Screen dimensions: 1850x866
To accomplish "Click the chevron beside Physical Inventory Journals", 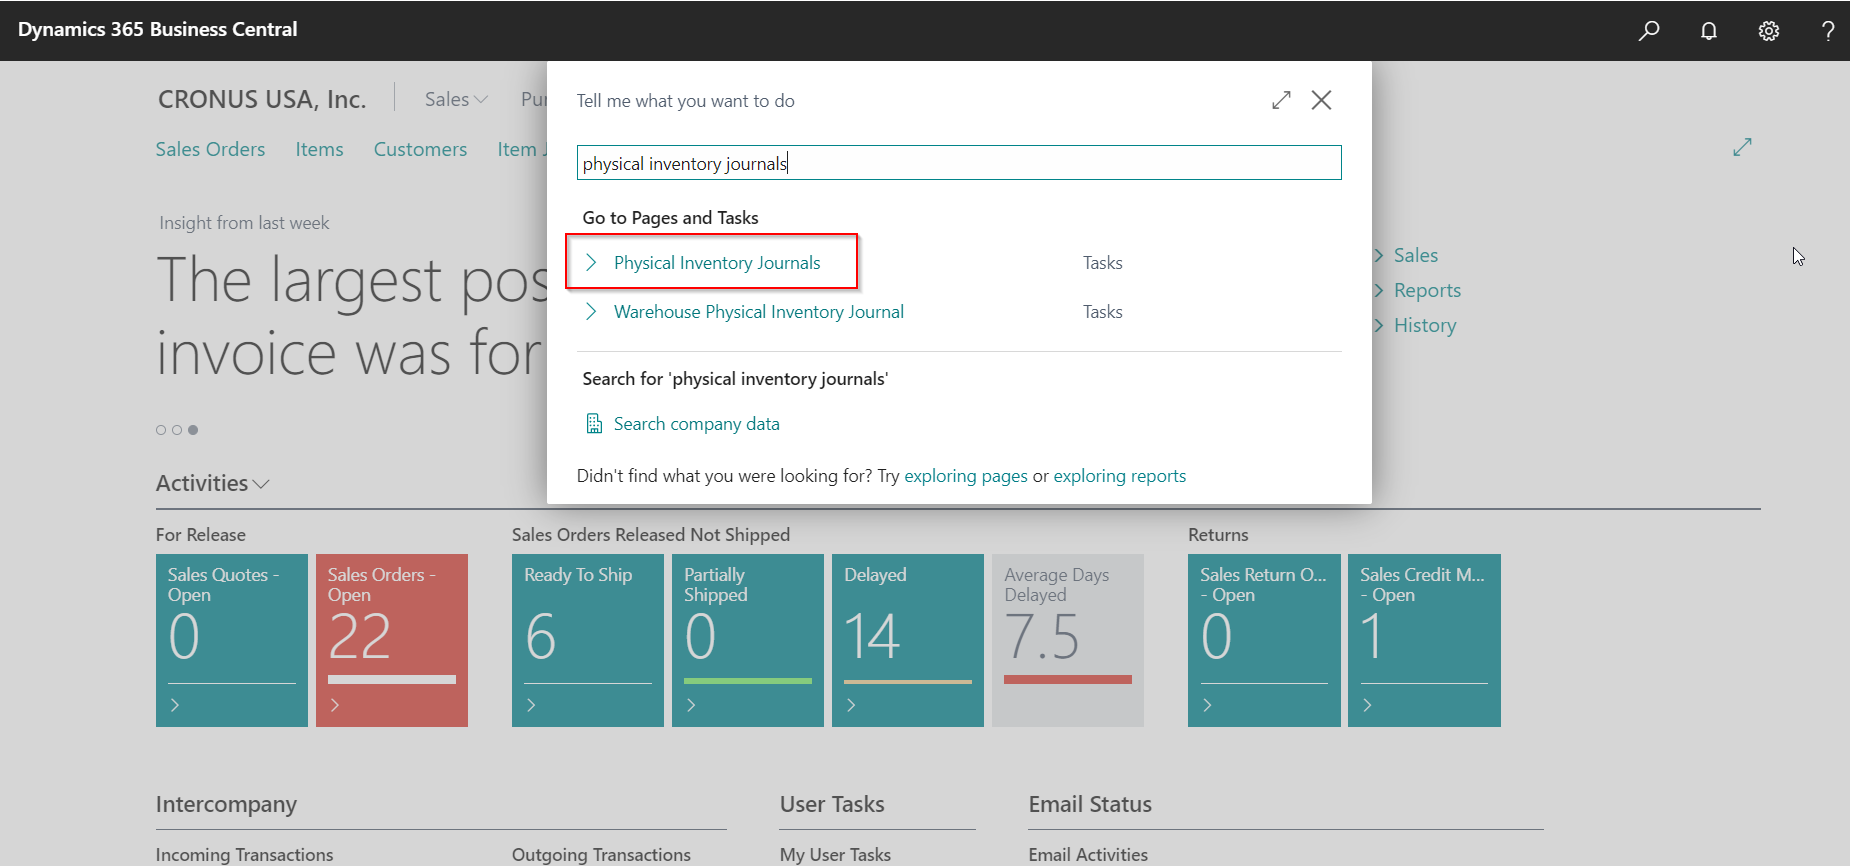I will tap(591, 262).
